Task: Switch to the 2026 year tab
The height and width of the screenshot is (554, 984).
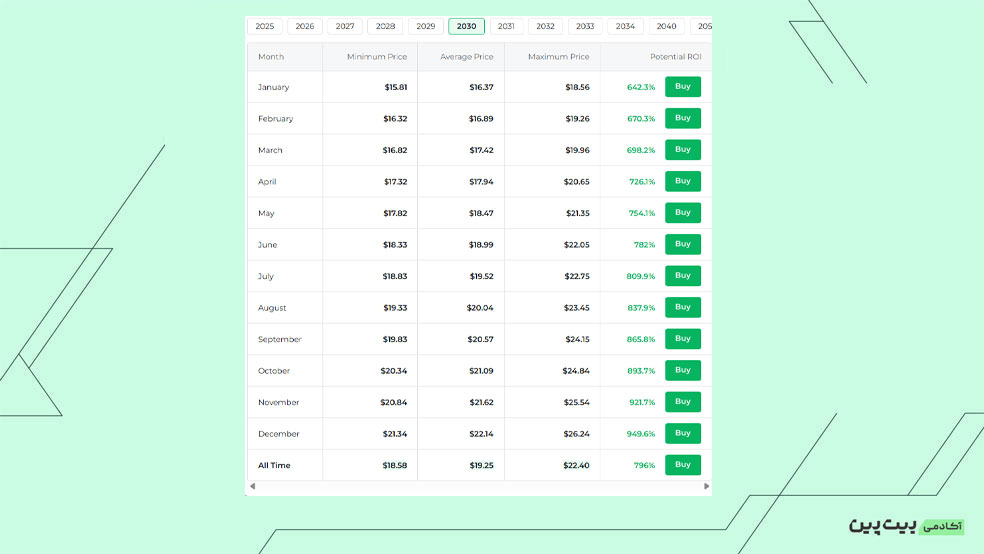Action: 305,26
